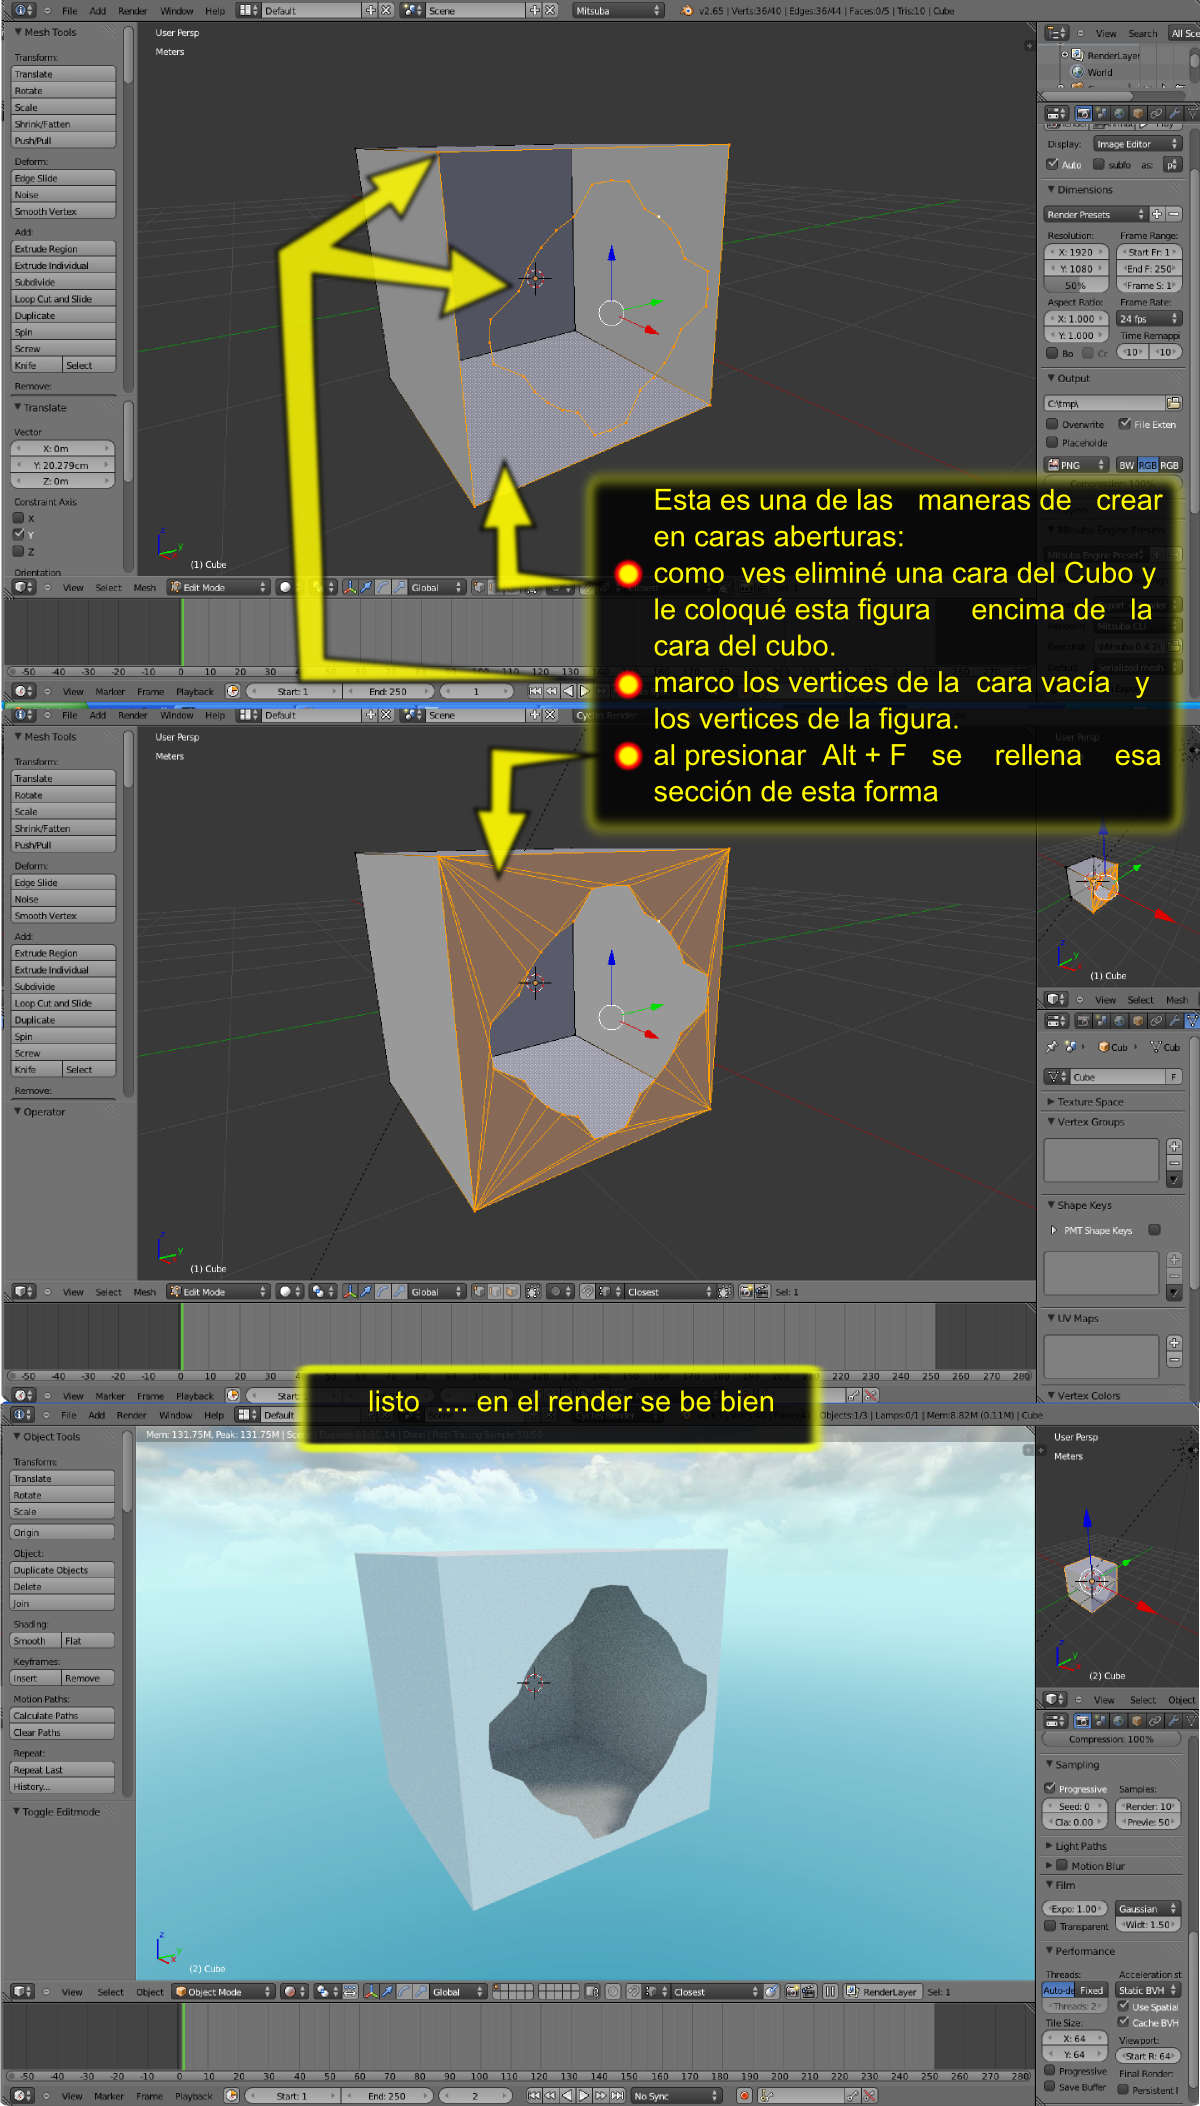Open folder browser next to C:\tmp\ path

click(1174, 403)
